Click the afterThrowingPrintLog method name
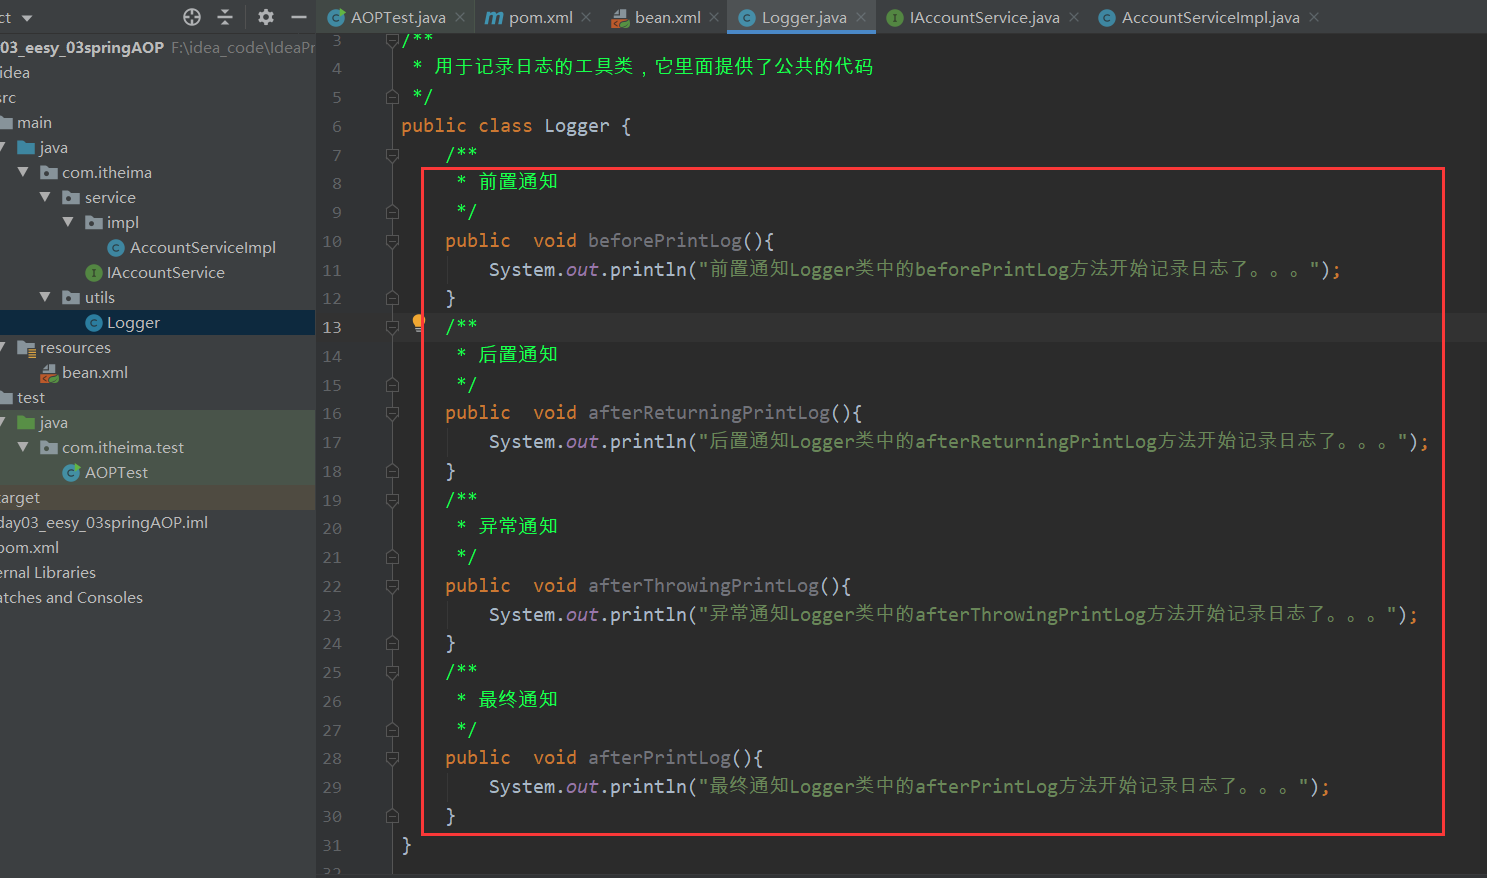The image size is (1487, 878). [x=703, y=586]
